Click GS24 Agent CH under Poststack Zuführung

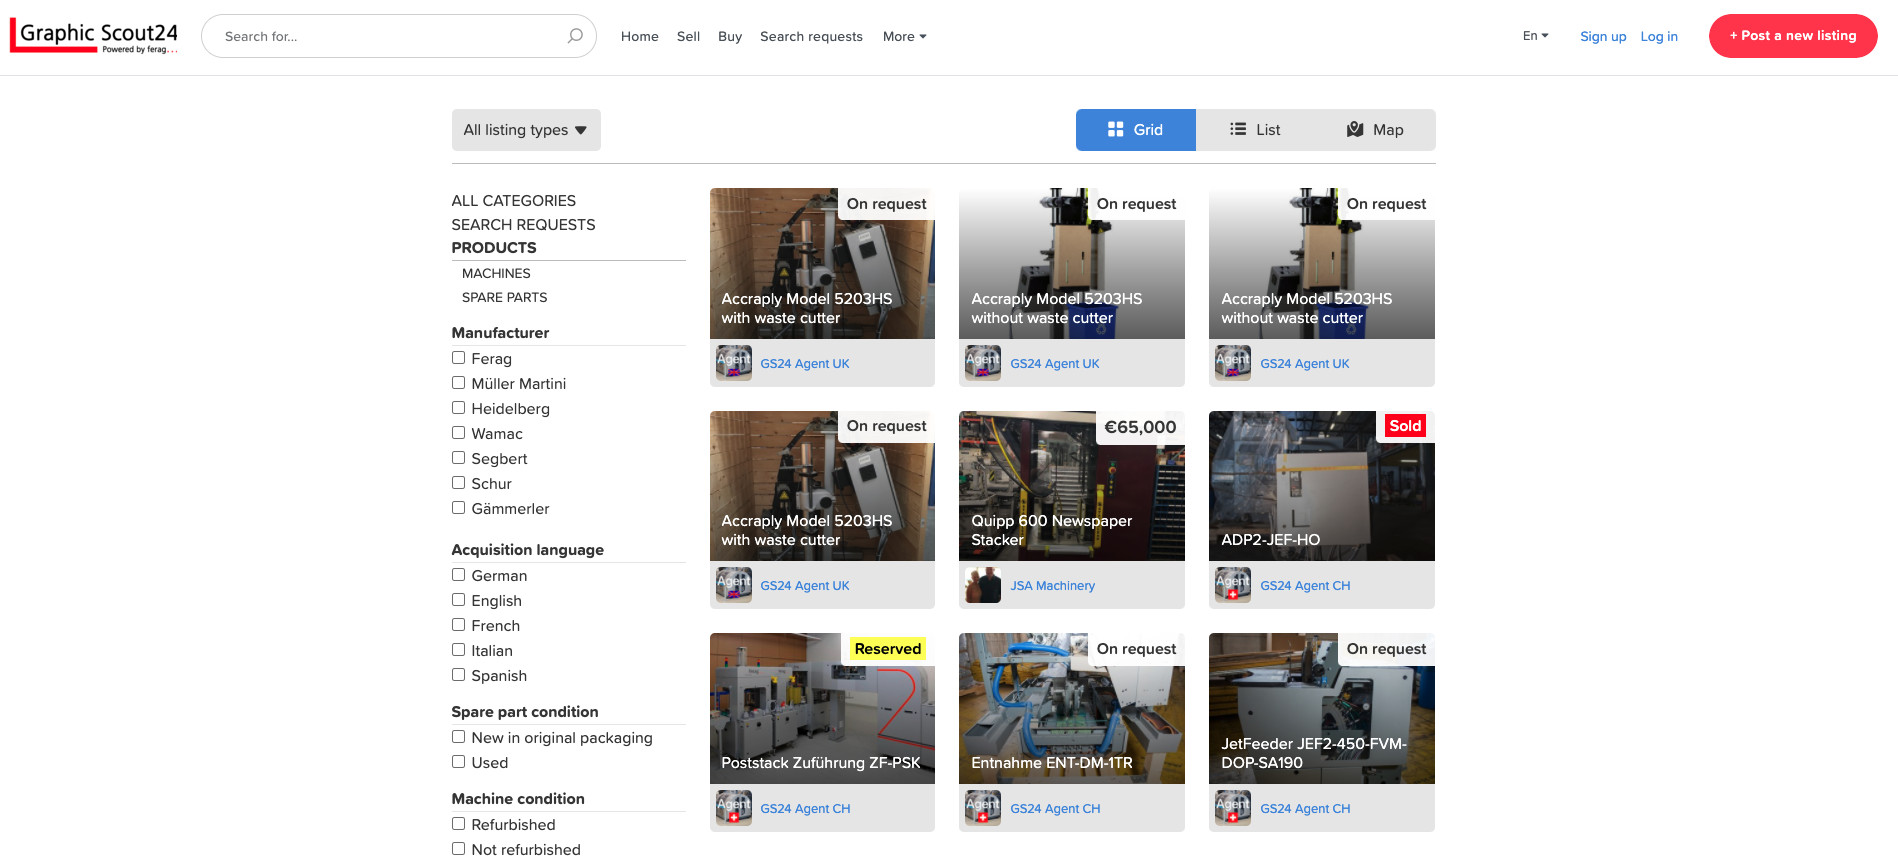[805, 809]
